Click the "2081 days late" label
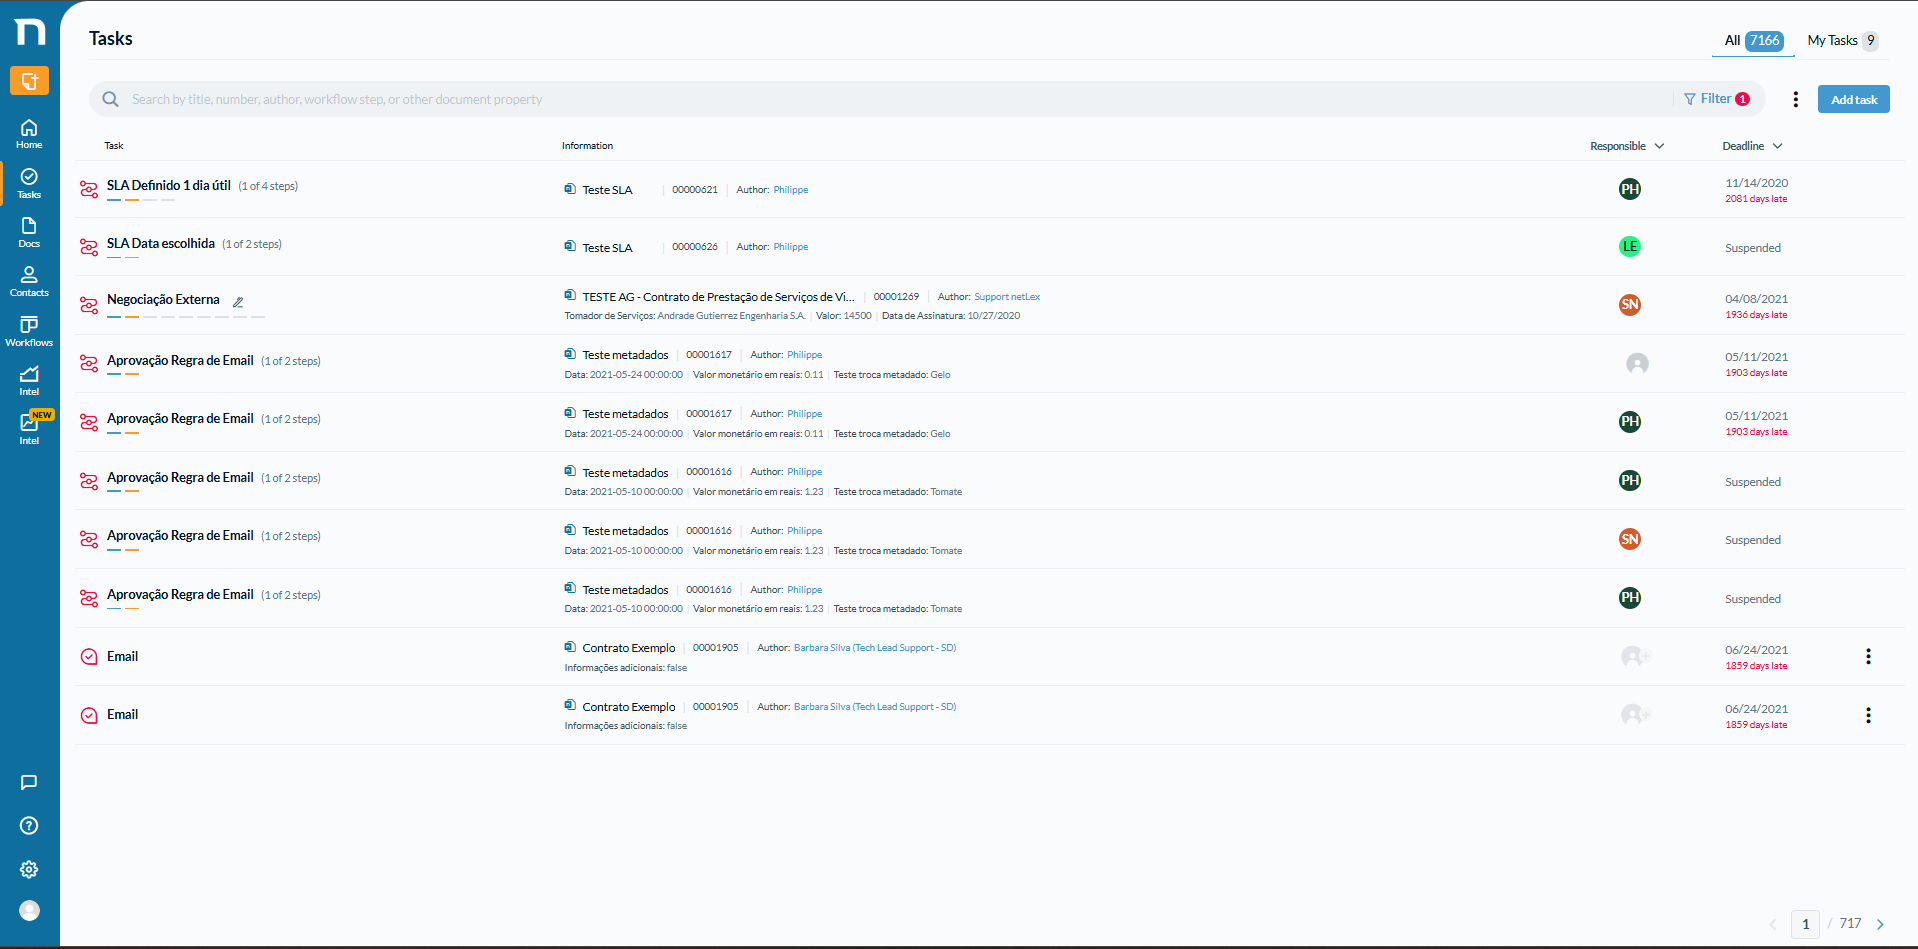Screen dimensions: 1918x949 click(x=1756, y=199)
